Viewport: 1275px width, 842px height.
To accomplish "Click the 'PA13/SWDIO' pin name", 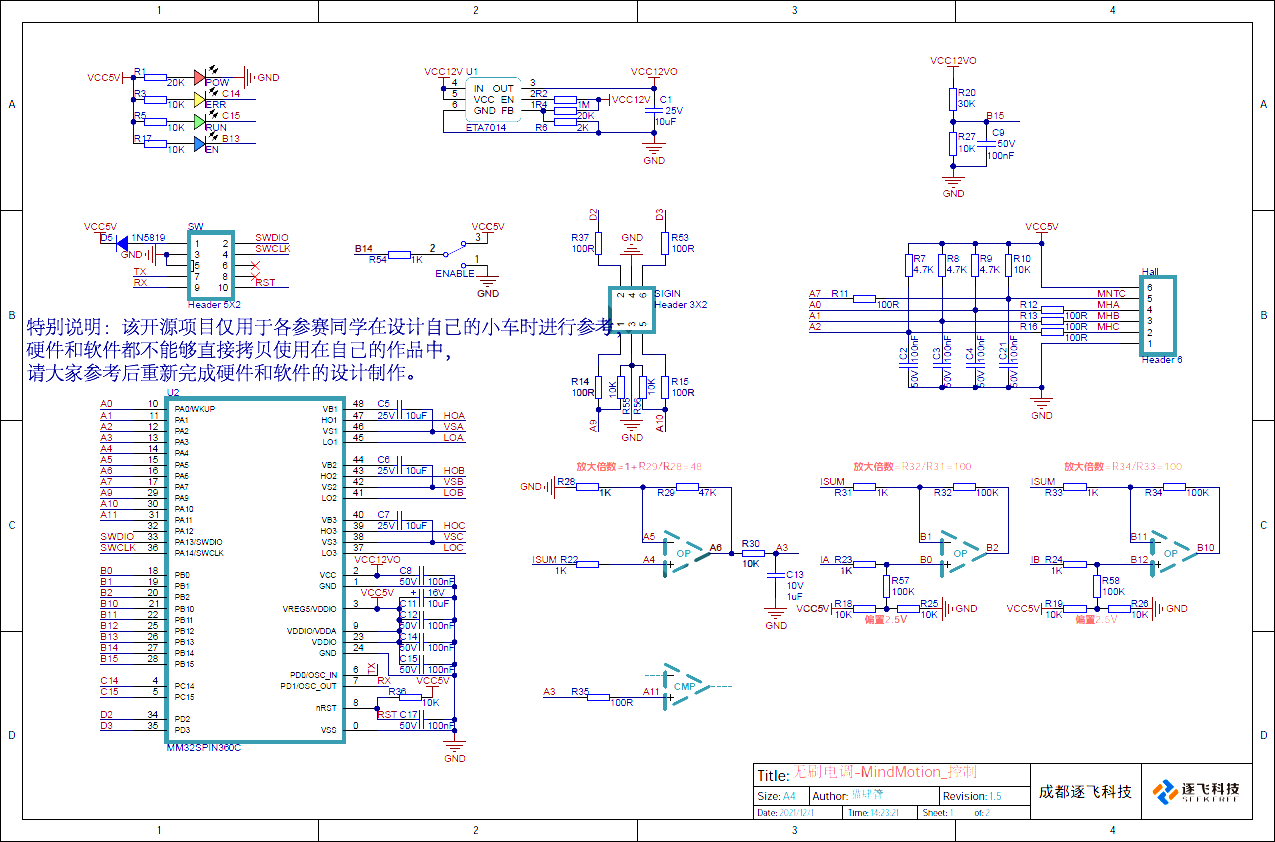I will (198, 542).
